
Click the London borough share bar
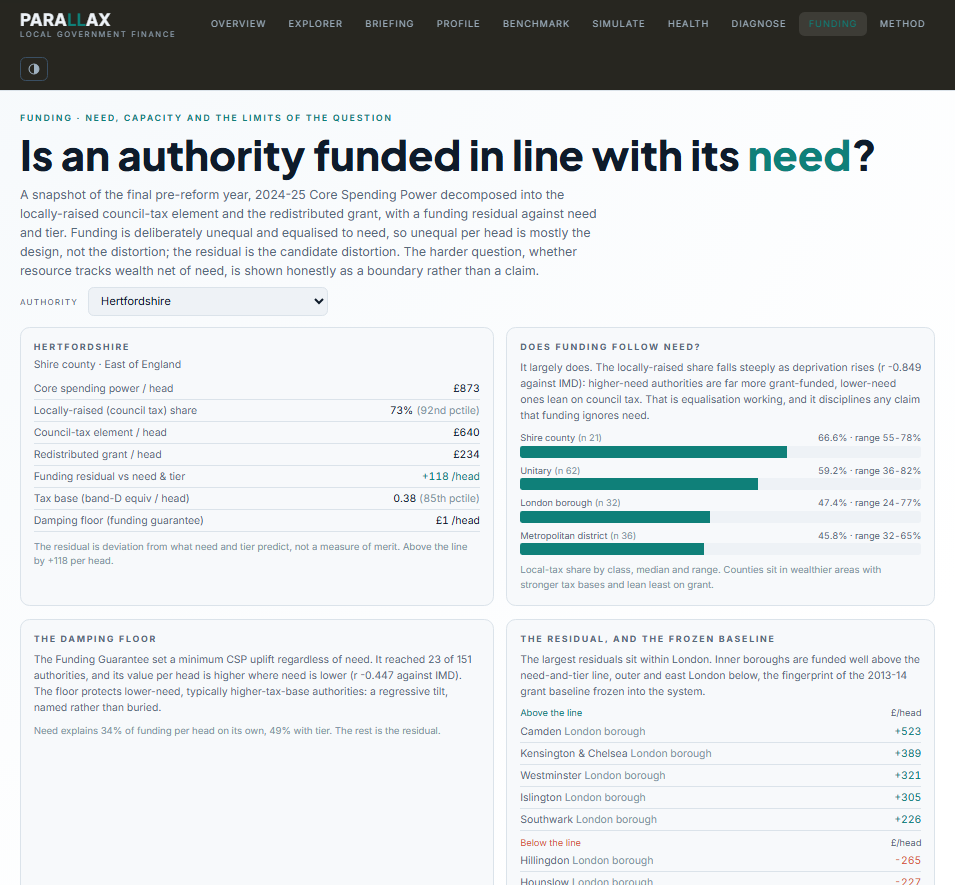pyautogui.click(x=720, y=517)
